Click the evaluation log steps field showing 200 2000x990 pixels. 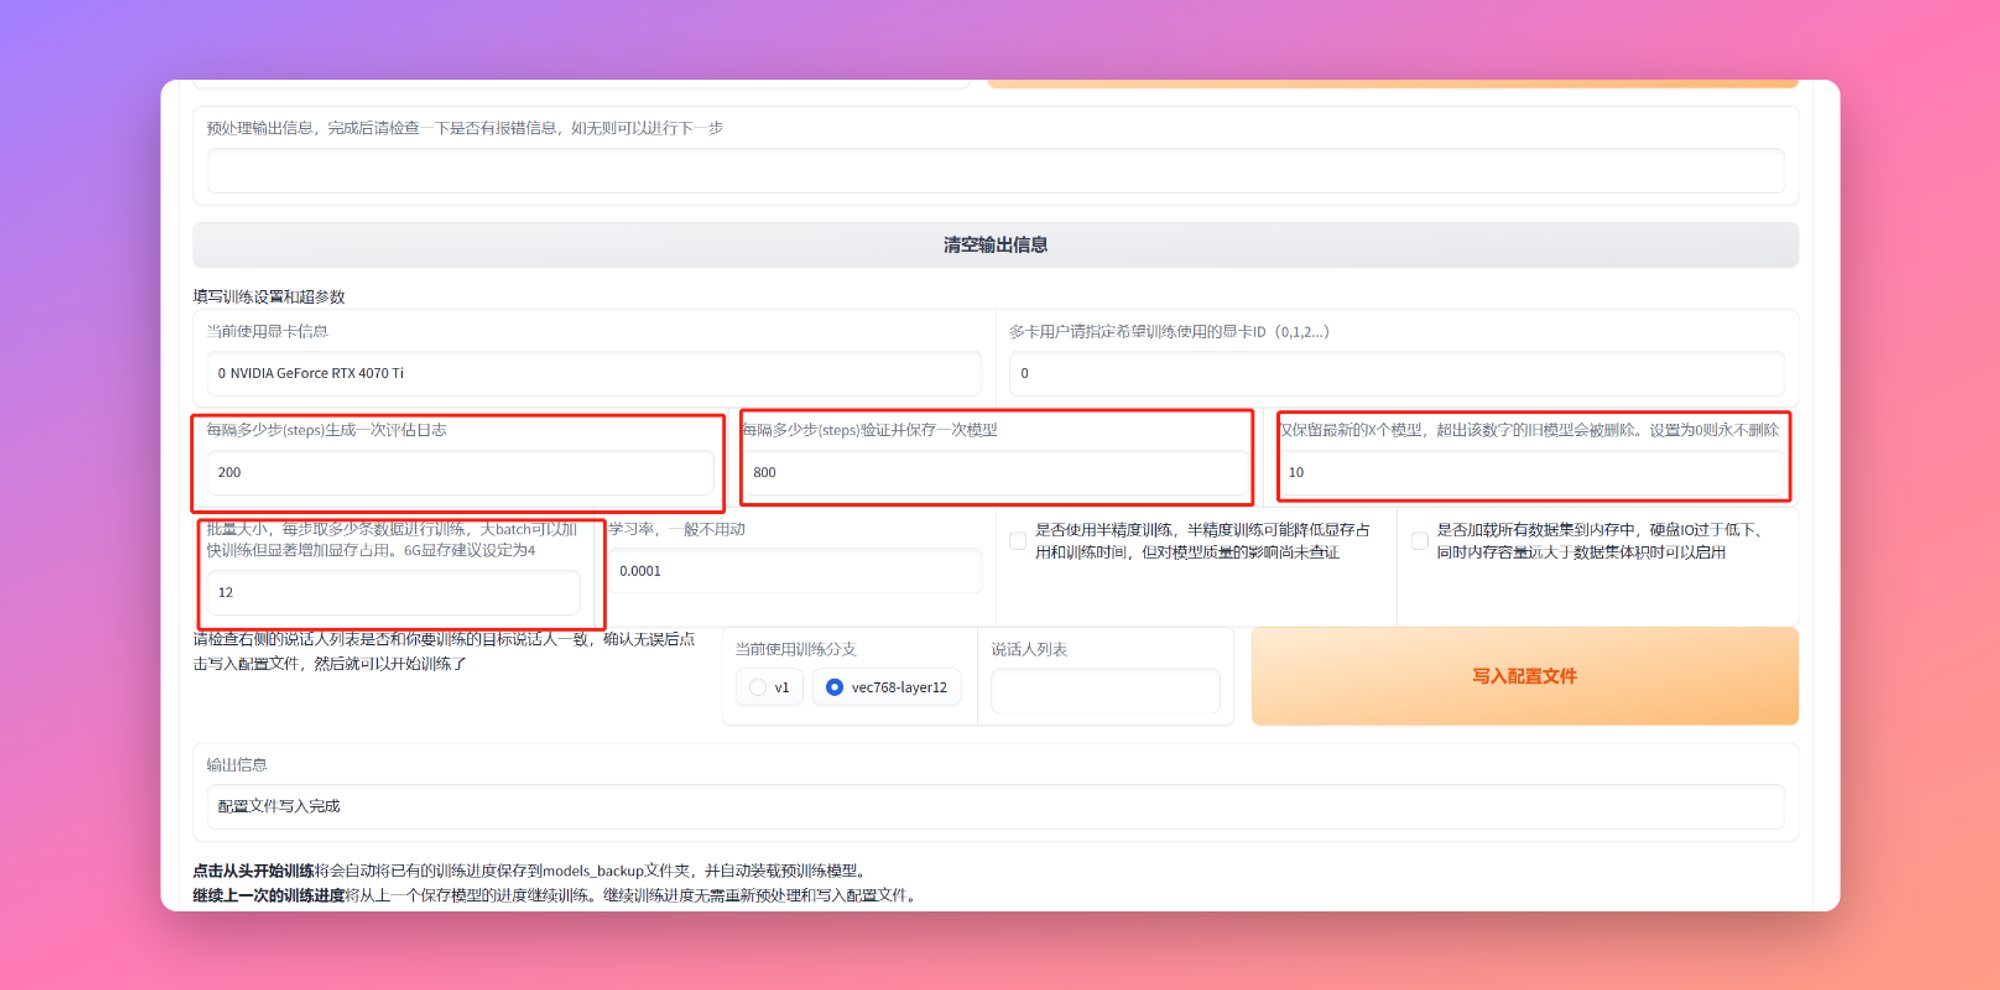(x=460, y=472)
